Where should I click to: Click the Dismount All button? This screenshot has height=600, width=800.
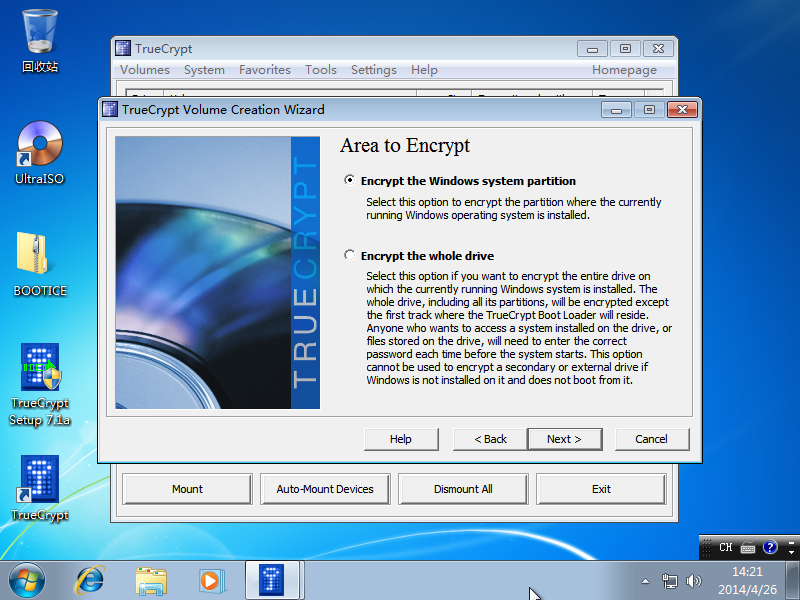[463, 489]
